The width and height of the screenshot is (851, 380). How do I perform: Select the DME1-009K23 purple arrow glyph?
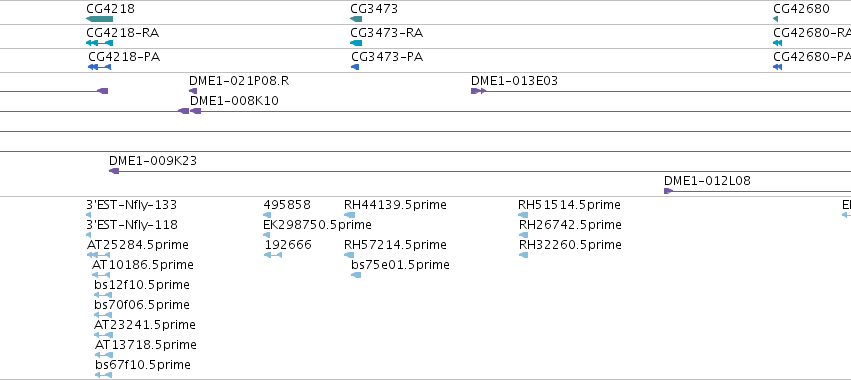click(113, 171)
